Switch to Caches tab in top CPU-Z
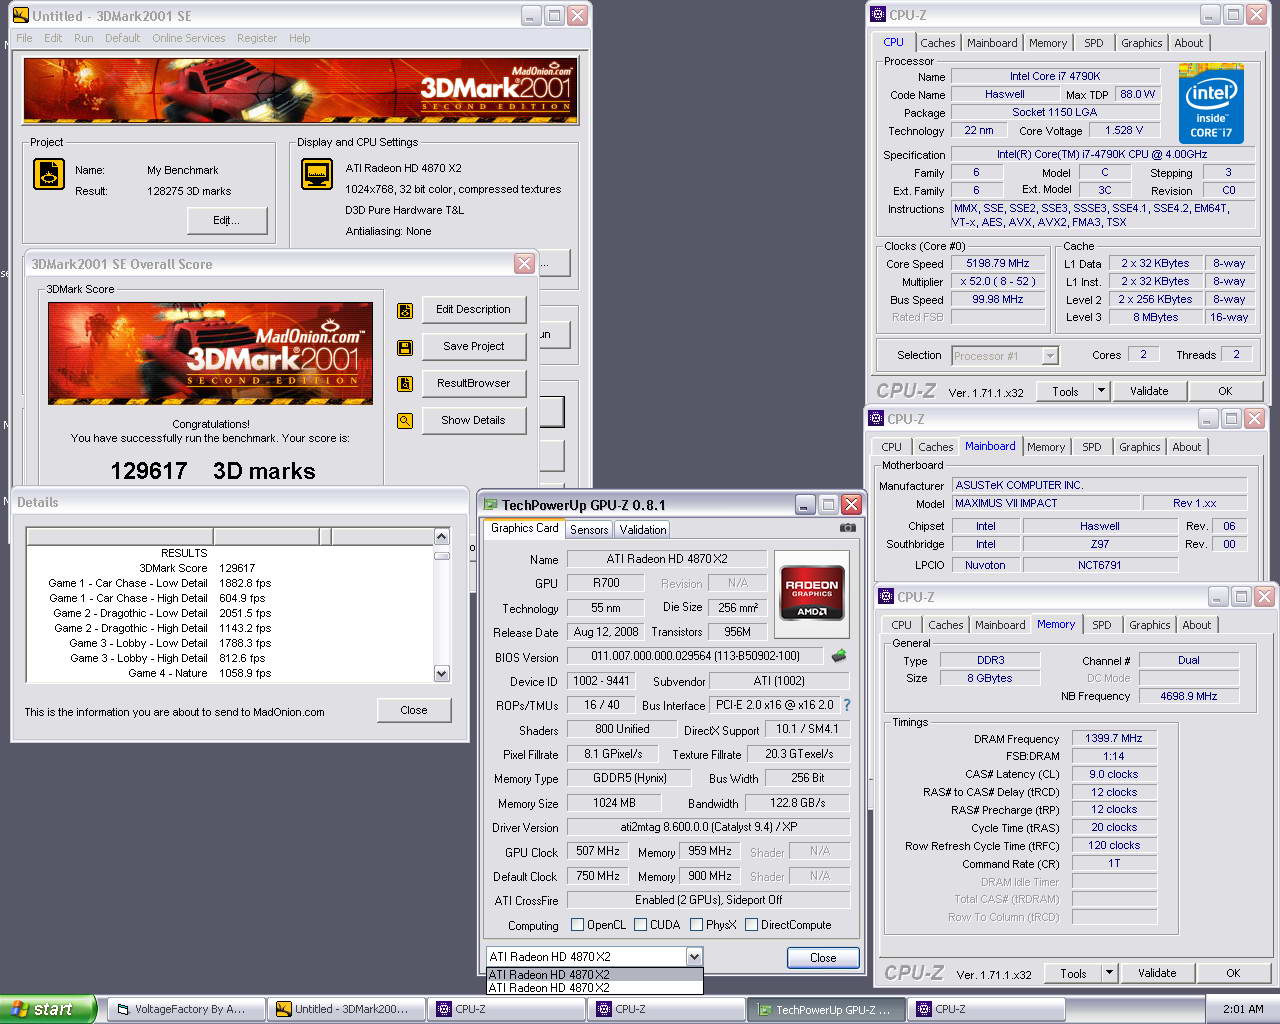 (x=937, y=43)
